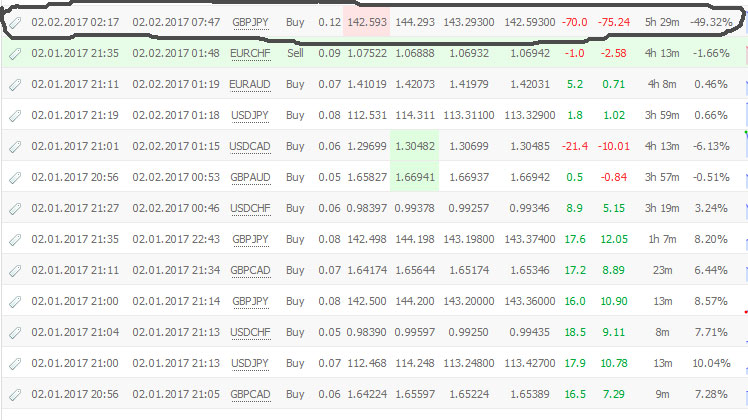Click the 5.15 profit value
Viewport: 748px width, 420px height.
pyautogui.click(x=613, y=208)
